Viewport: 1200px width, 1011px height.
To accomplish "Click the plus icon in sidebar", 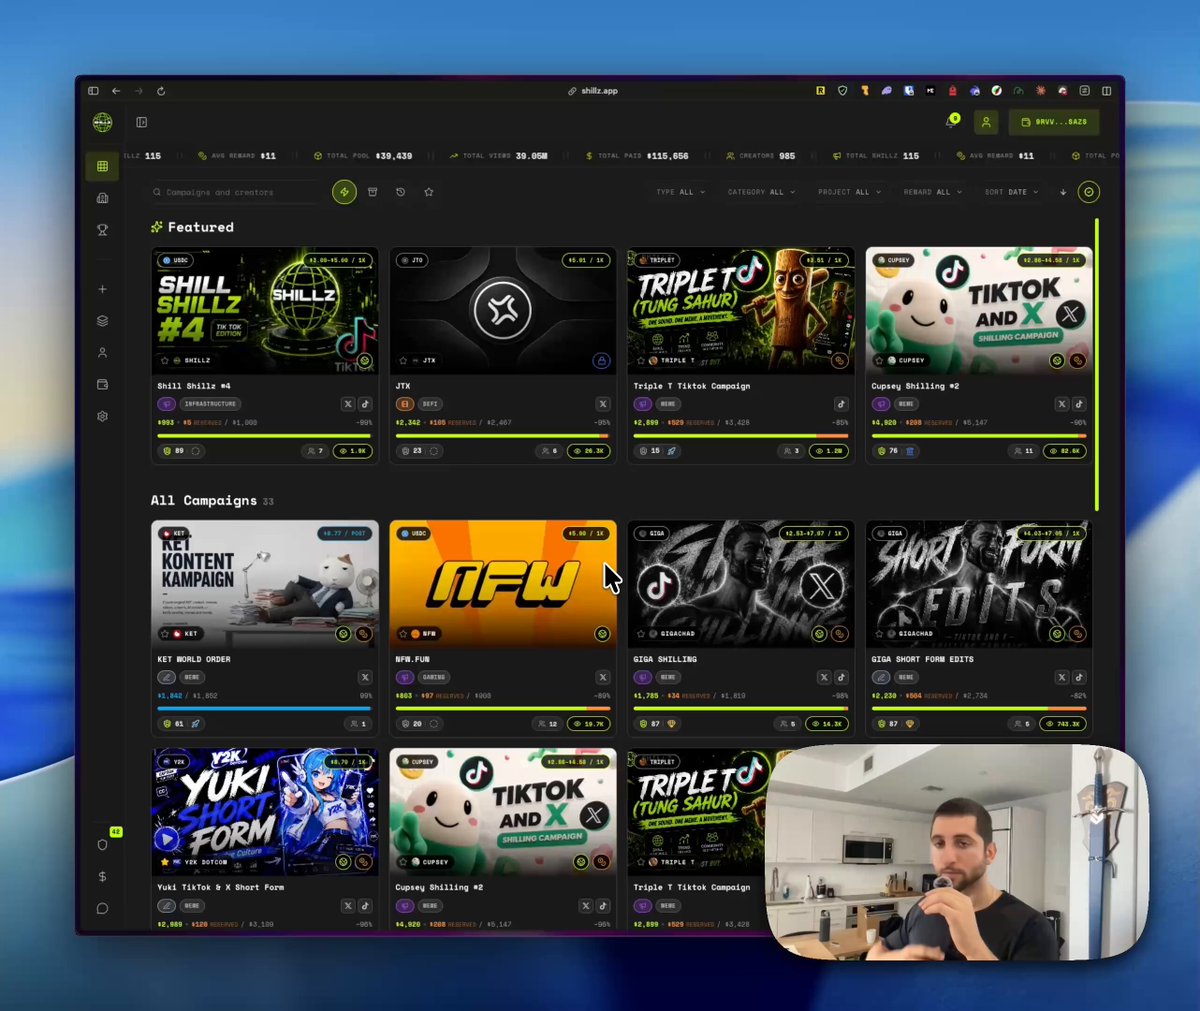I will pyautogui.click(x=102, y=289).
